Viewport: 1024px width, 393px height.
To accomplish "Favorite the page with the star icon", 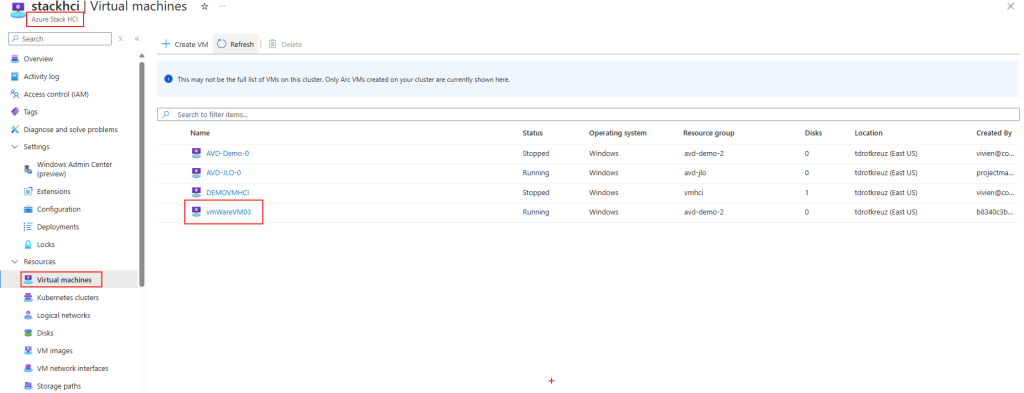I will 204,6.
